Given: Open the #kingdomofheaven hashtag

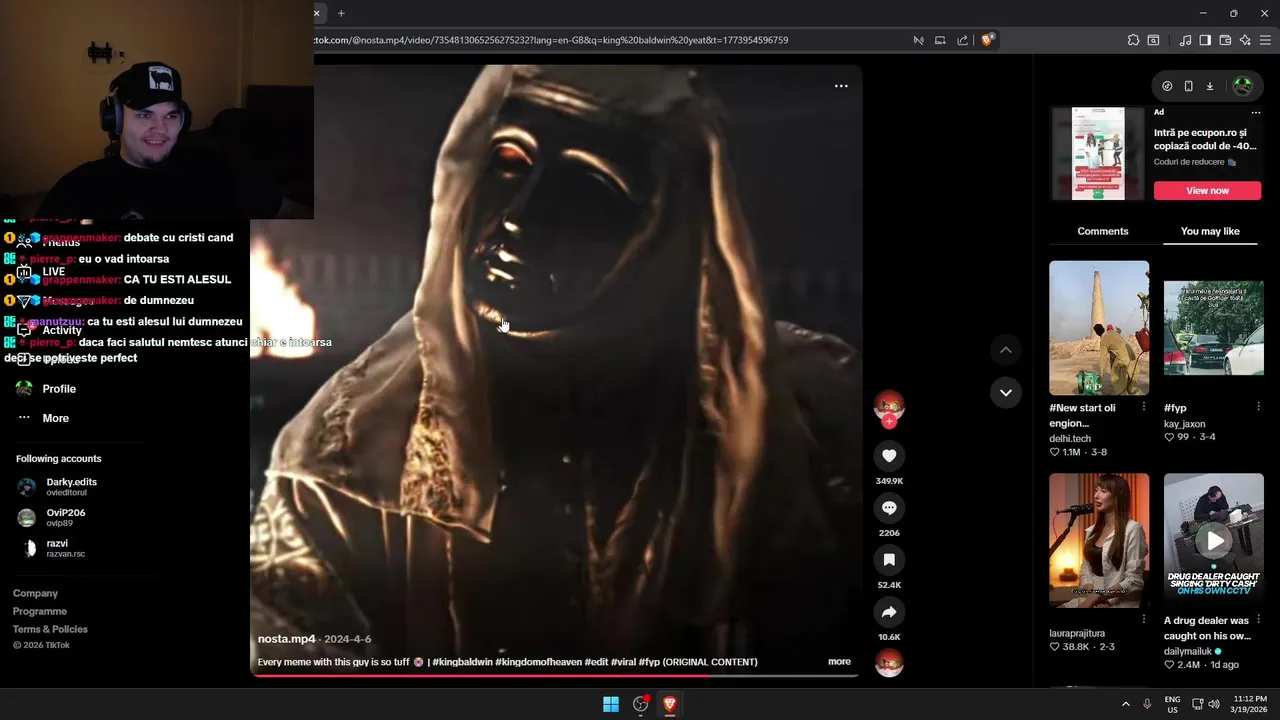Looking at the screenshot, I should pyautogui.click(x=538, y=662).
